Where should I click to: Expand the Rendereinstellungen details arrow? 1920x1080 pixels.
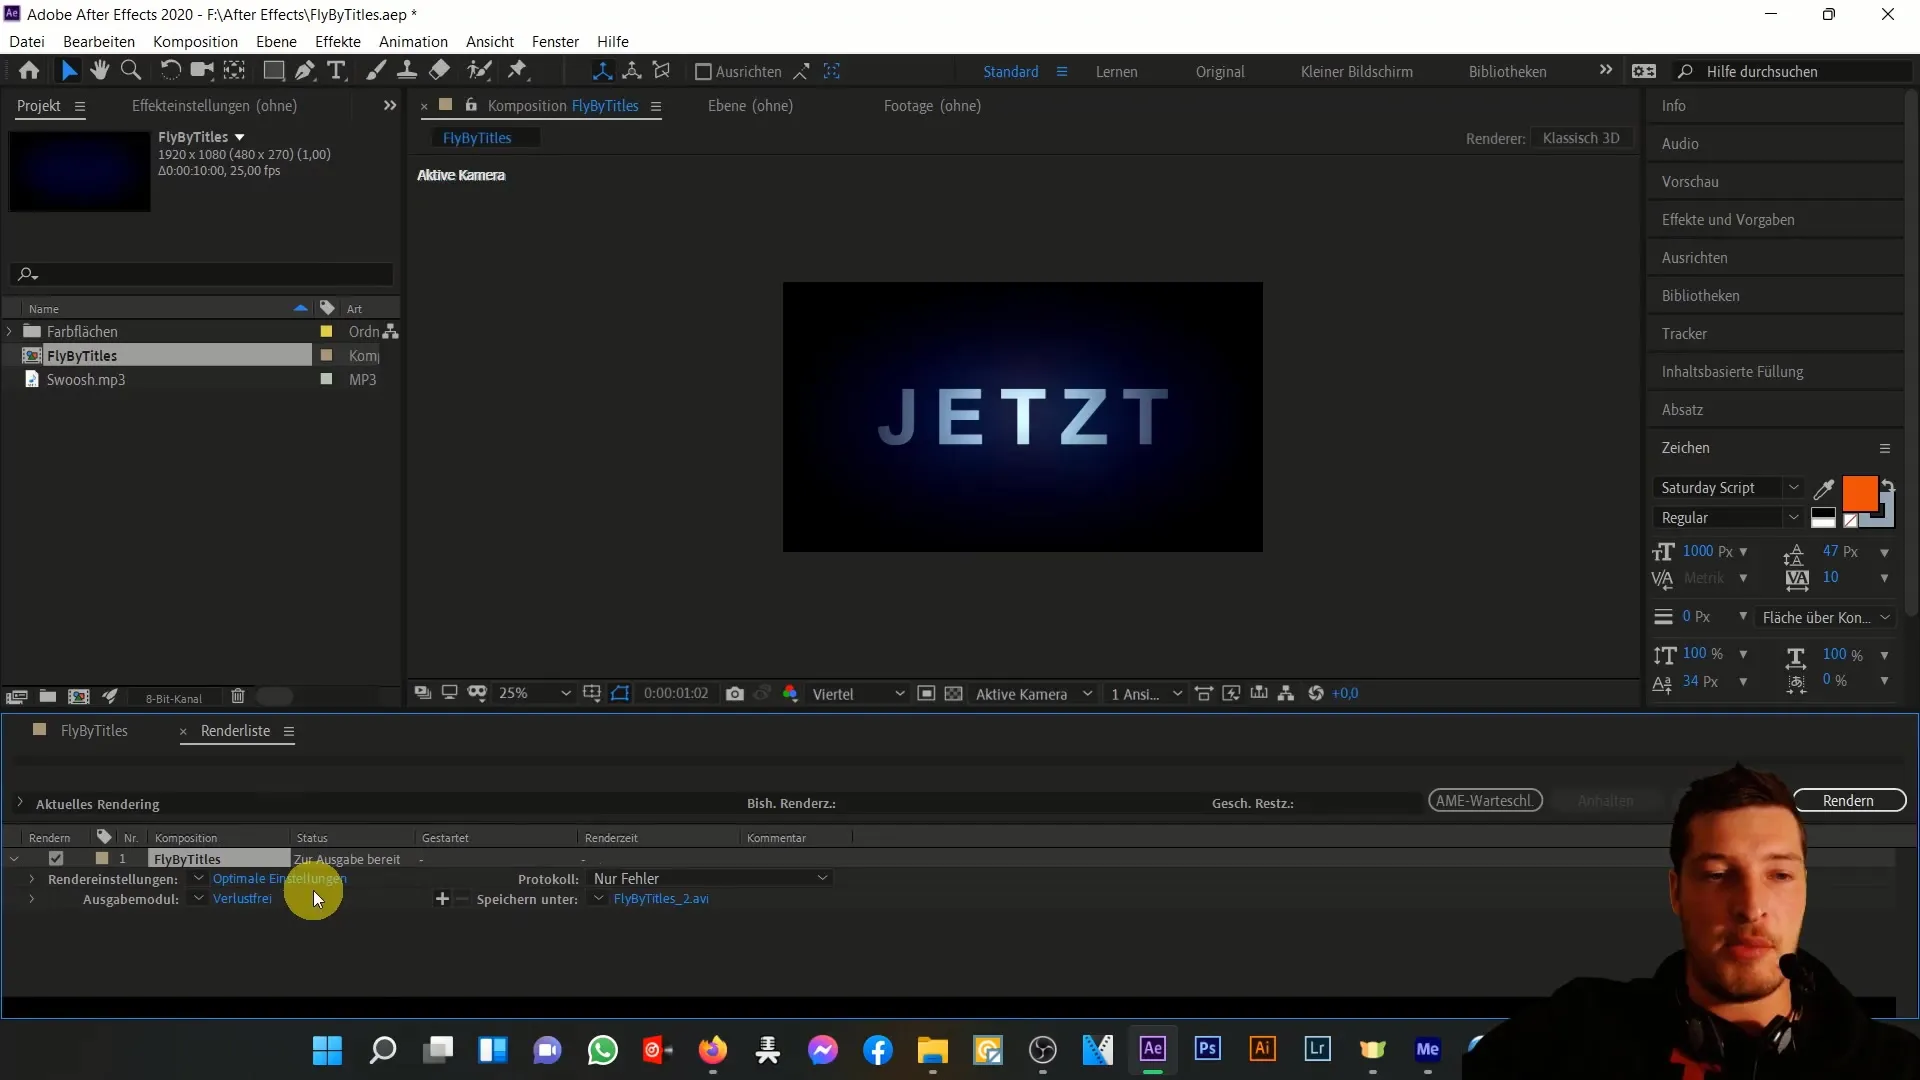(x=32, y=879)
